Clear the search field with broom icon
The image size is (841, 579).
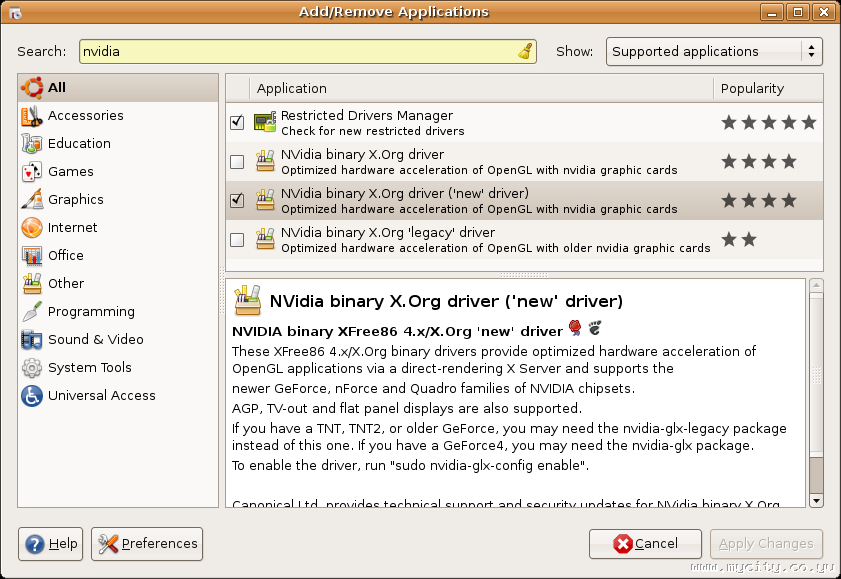tap(525, 51)
